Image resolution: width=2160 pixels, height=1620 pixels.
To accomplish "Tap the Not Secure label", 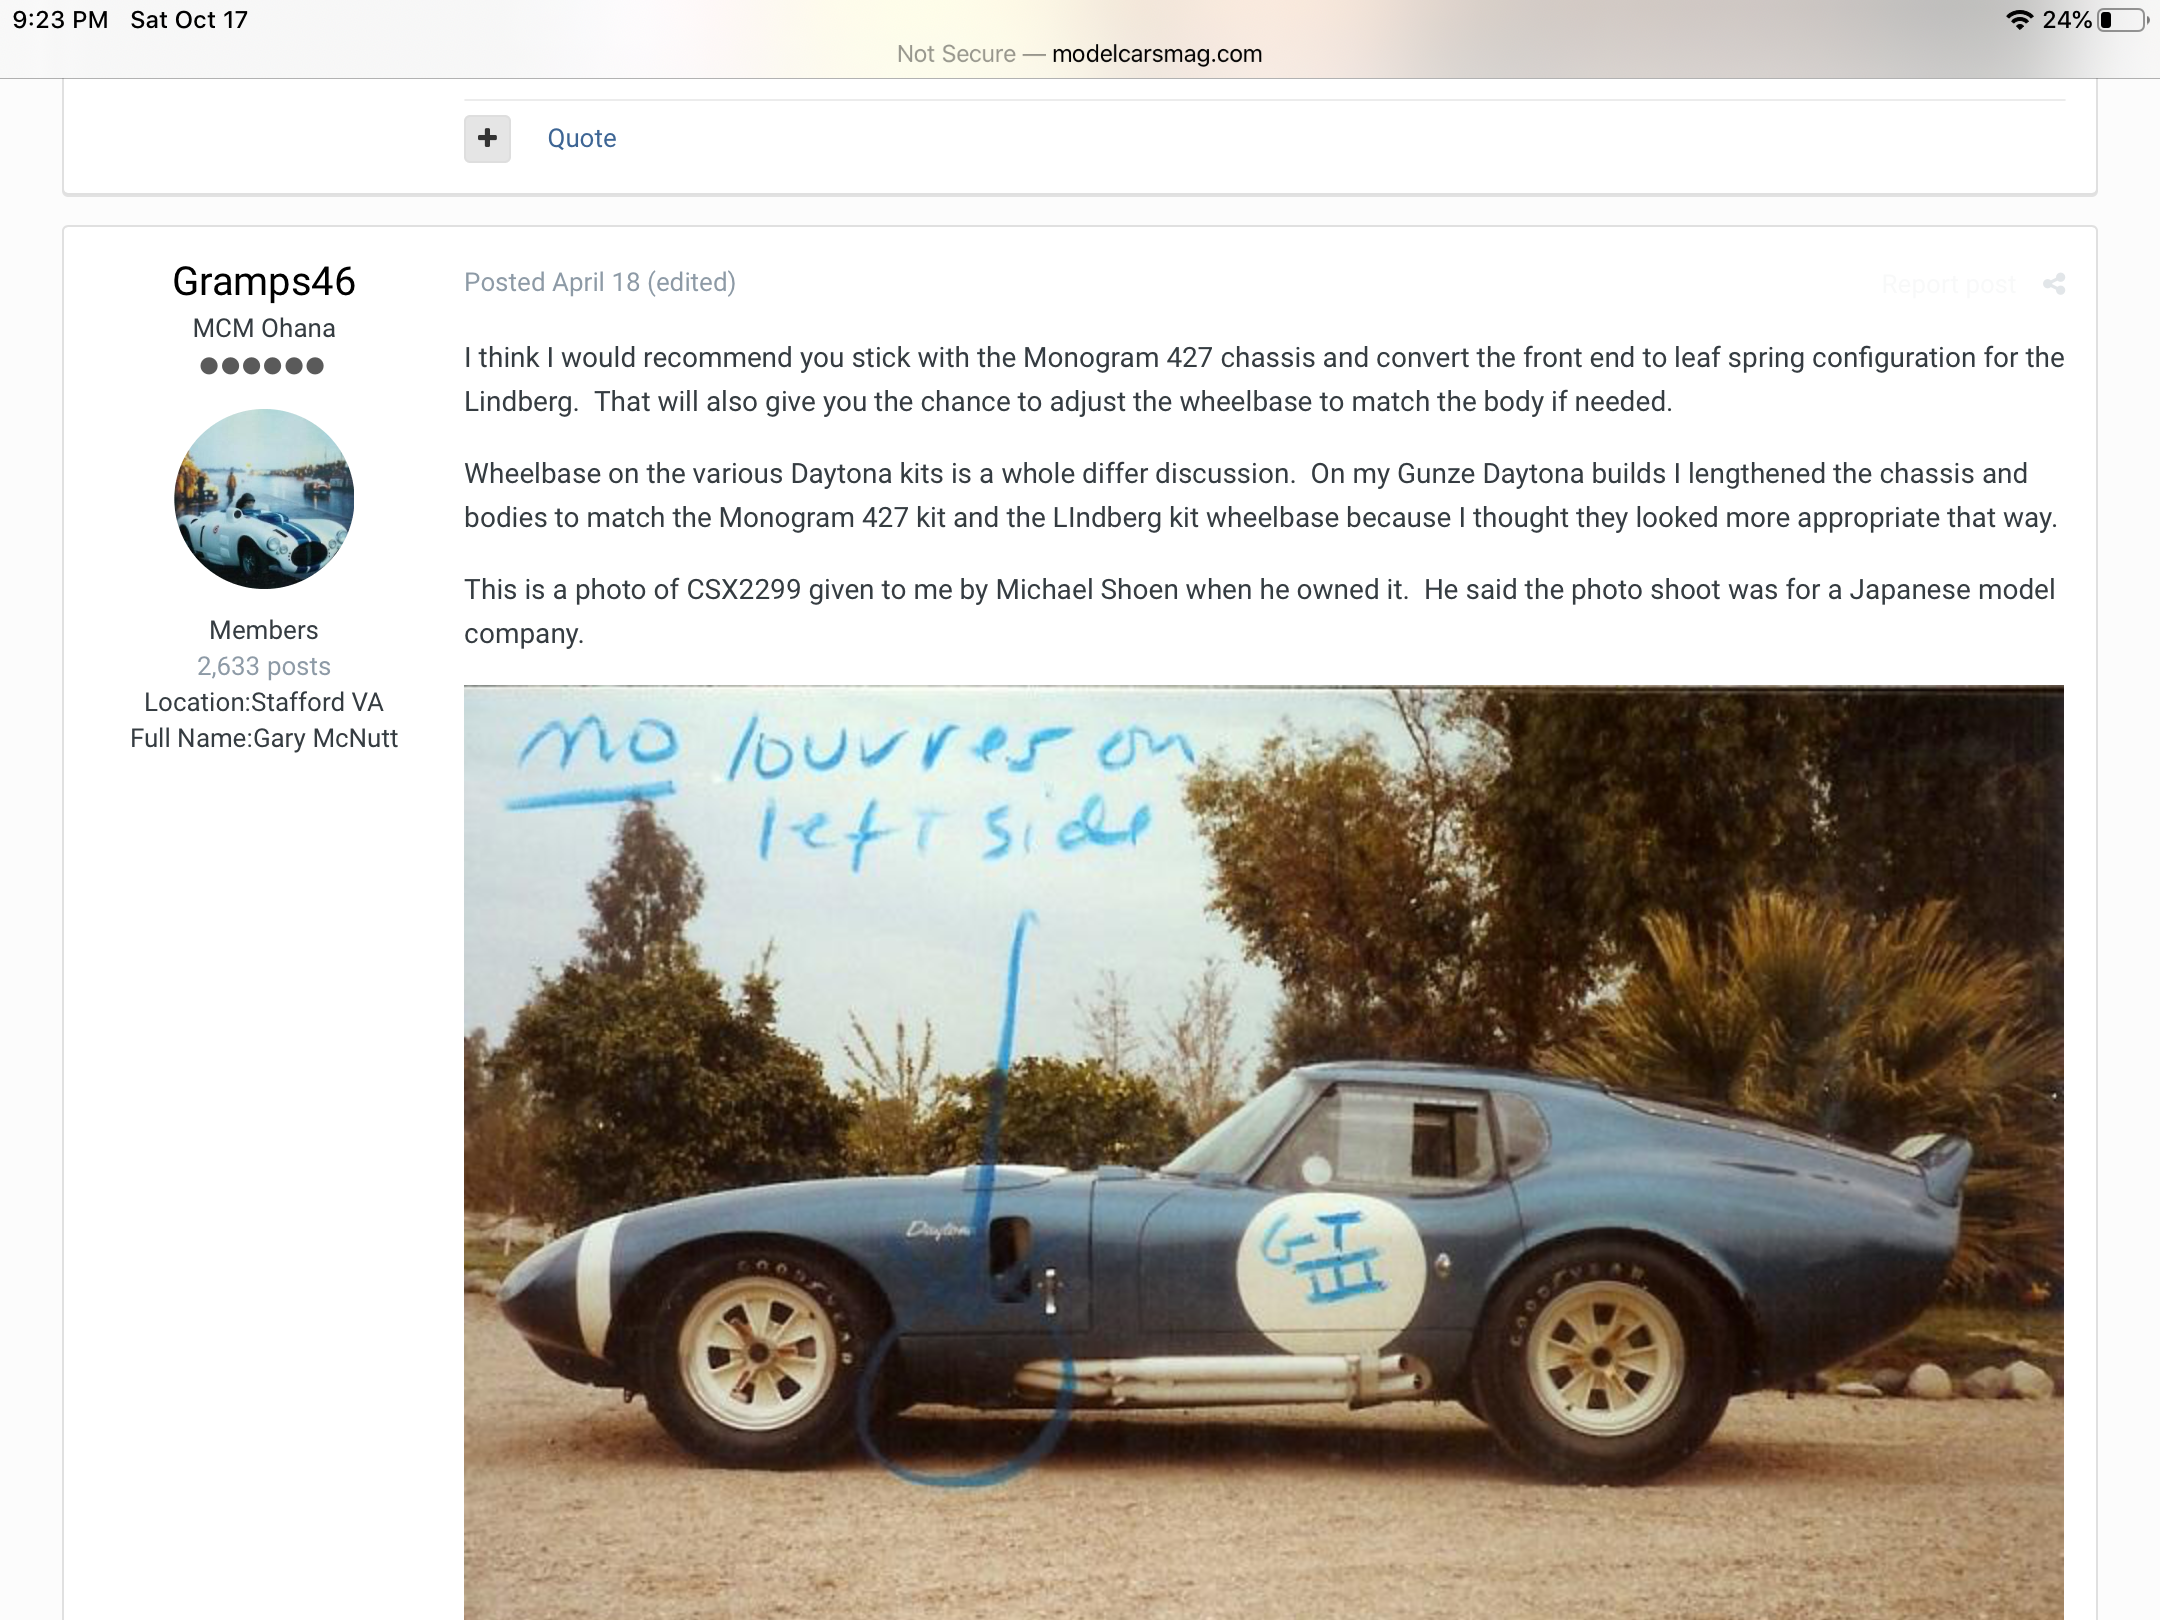I will (956, 54).
